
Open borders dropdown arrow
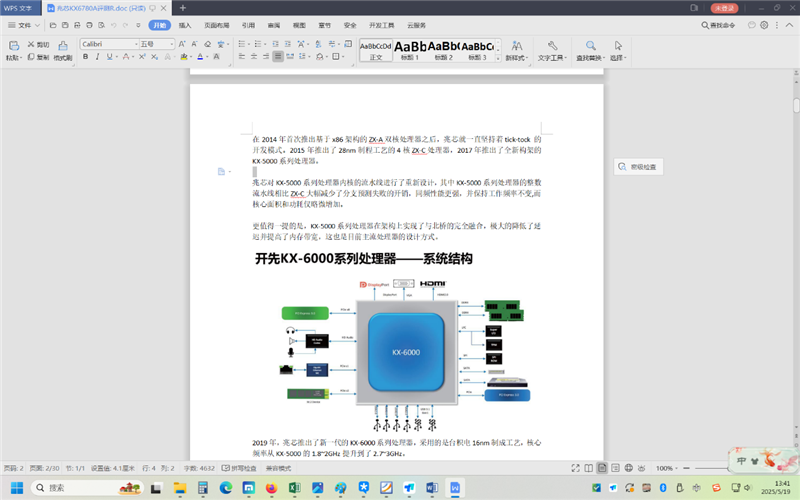[343, 57]
